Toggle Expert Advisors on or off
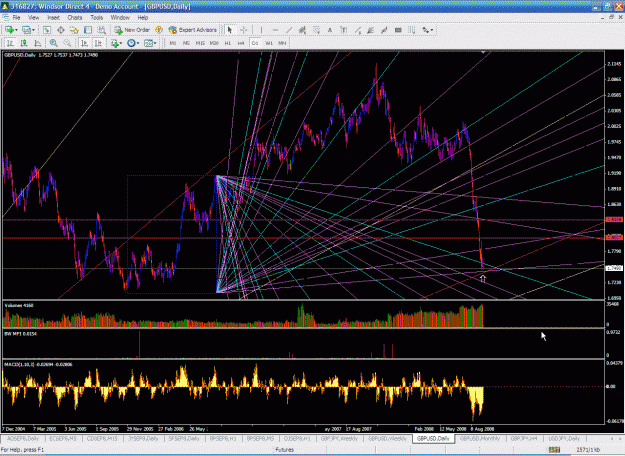 click(193, 30)
